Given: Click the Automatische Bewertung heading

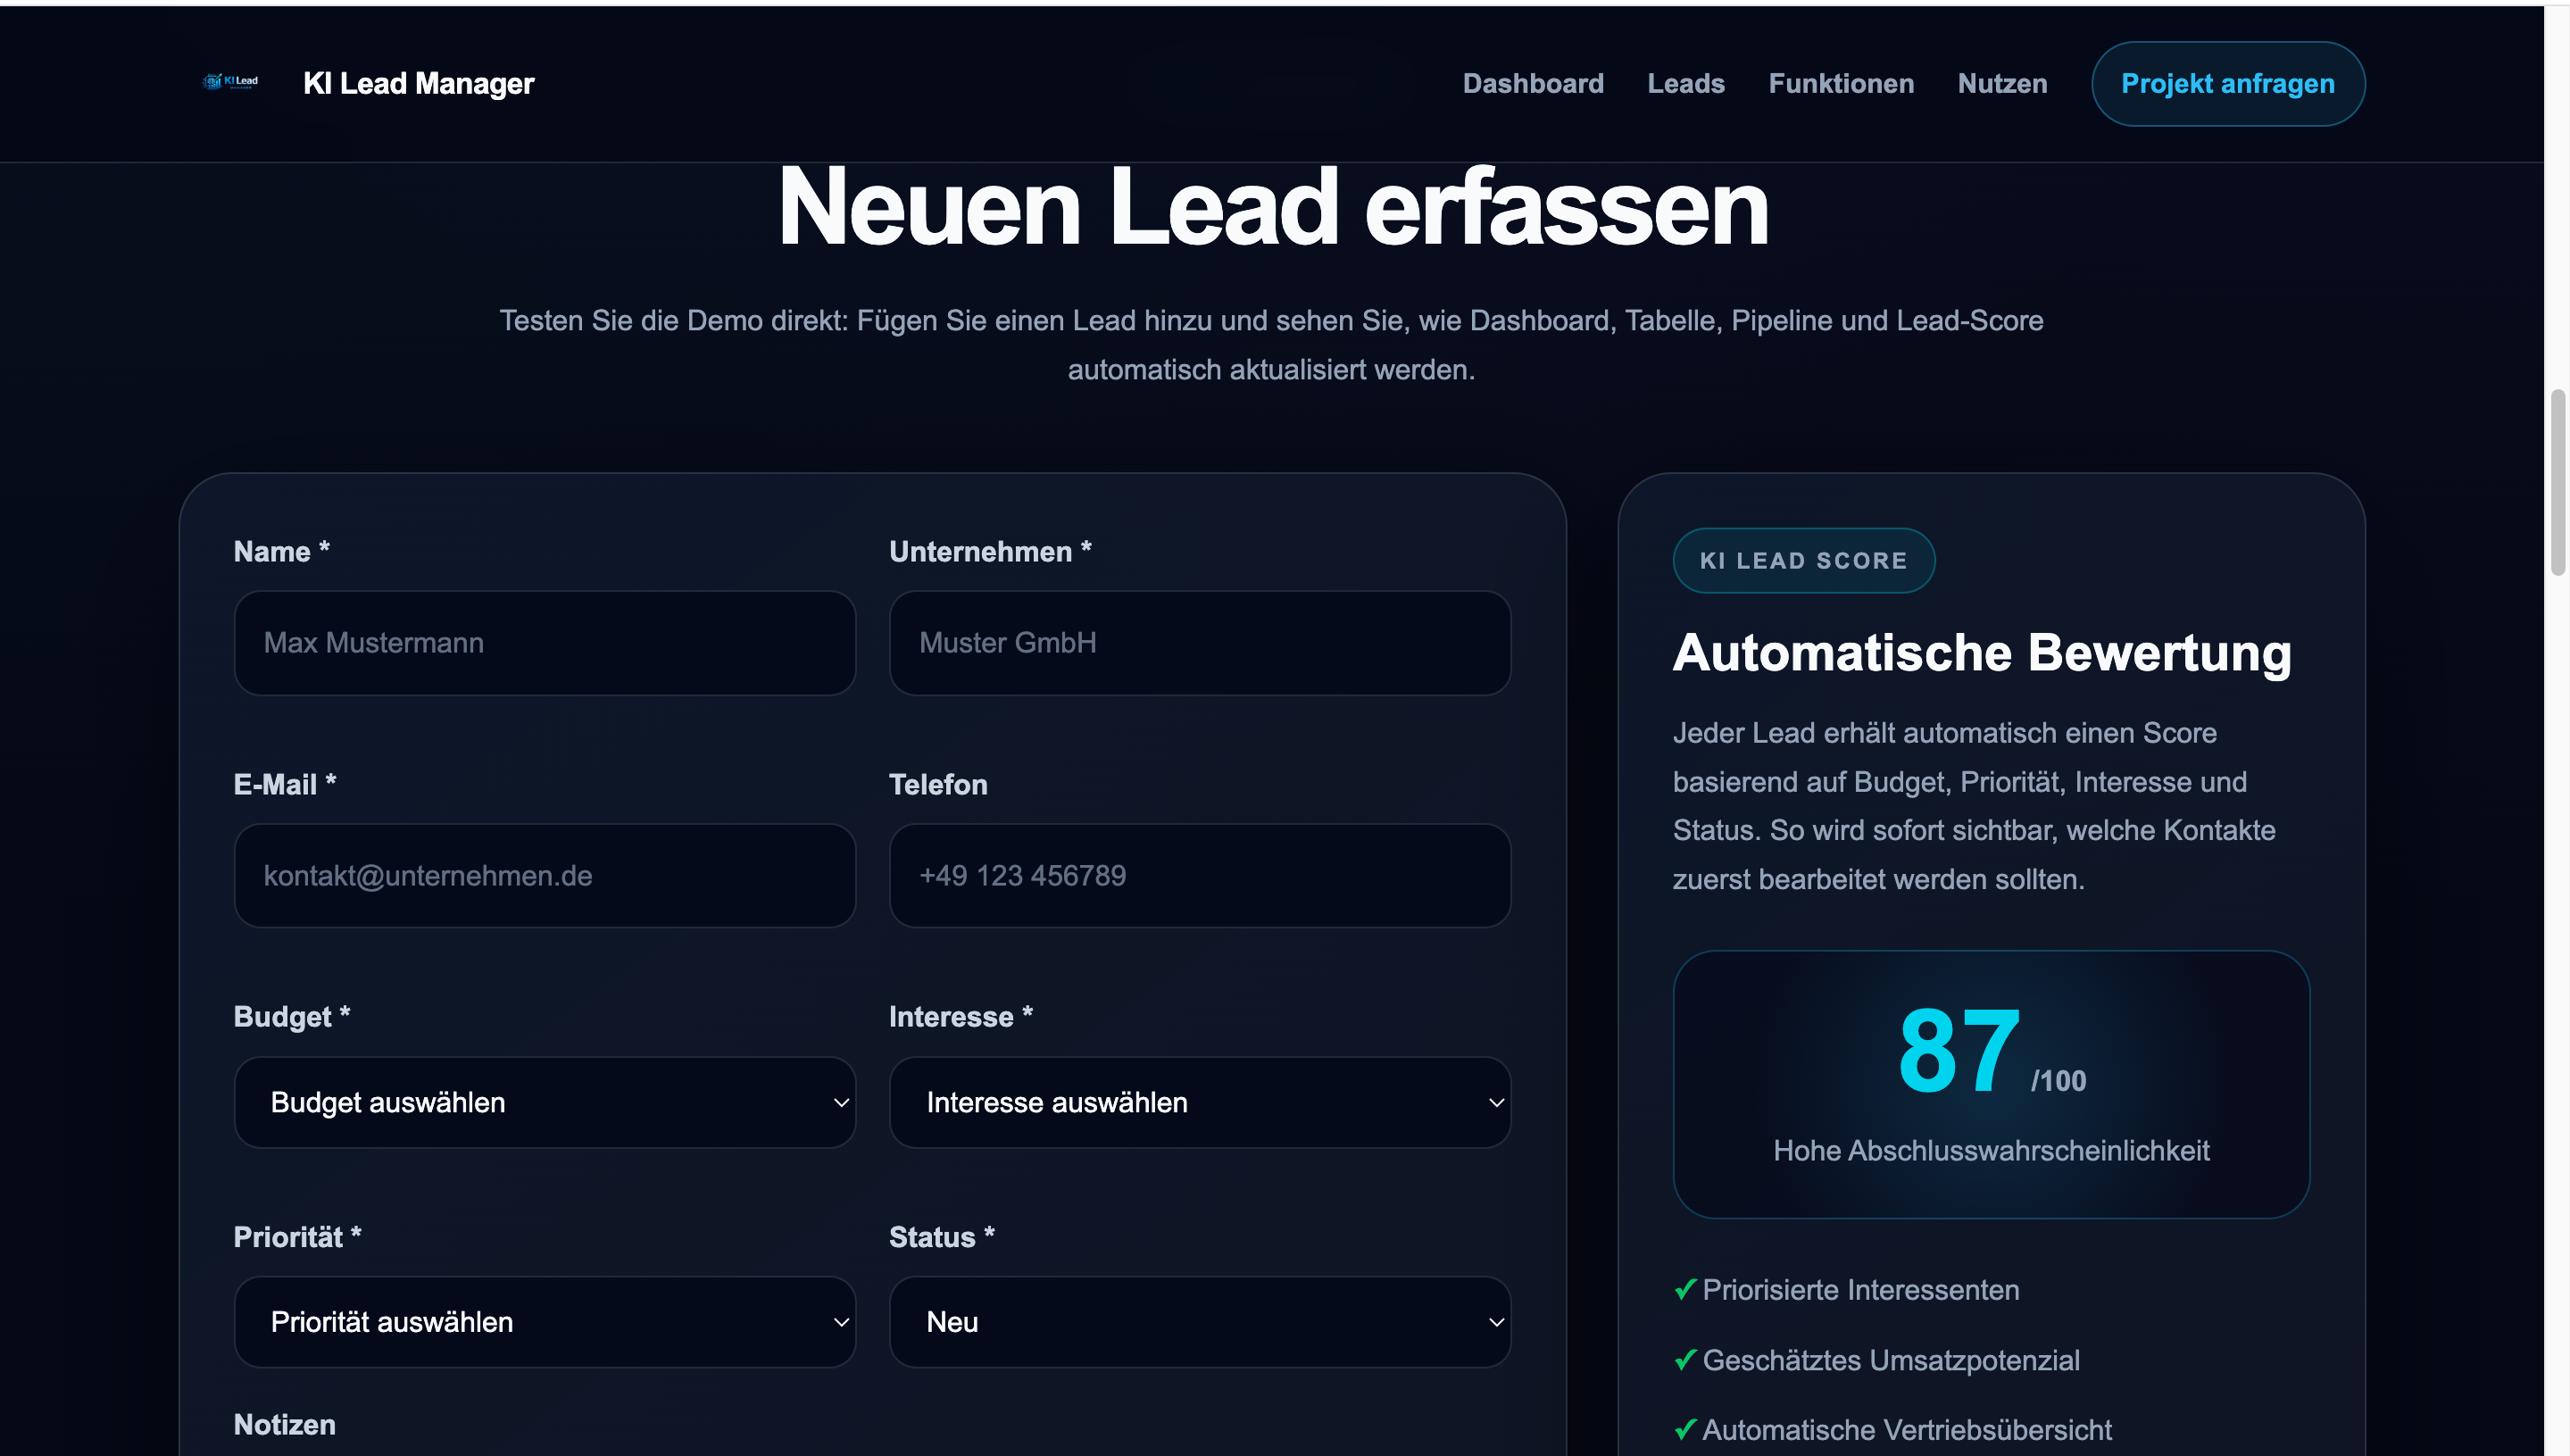Looking at the screenshot, I should [1982, 654].
